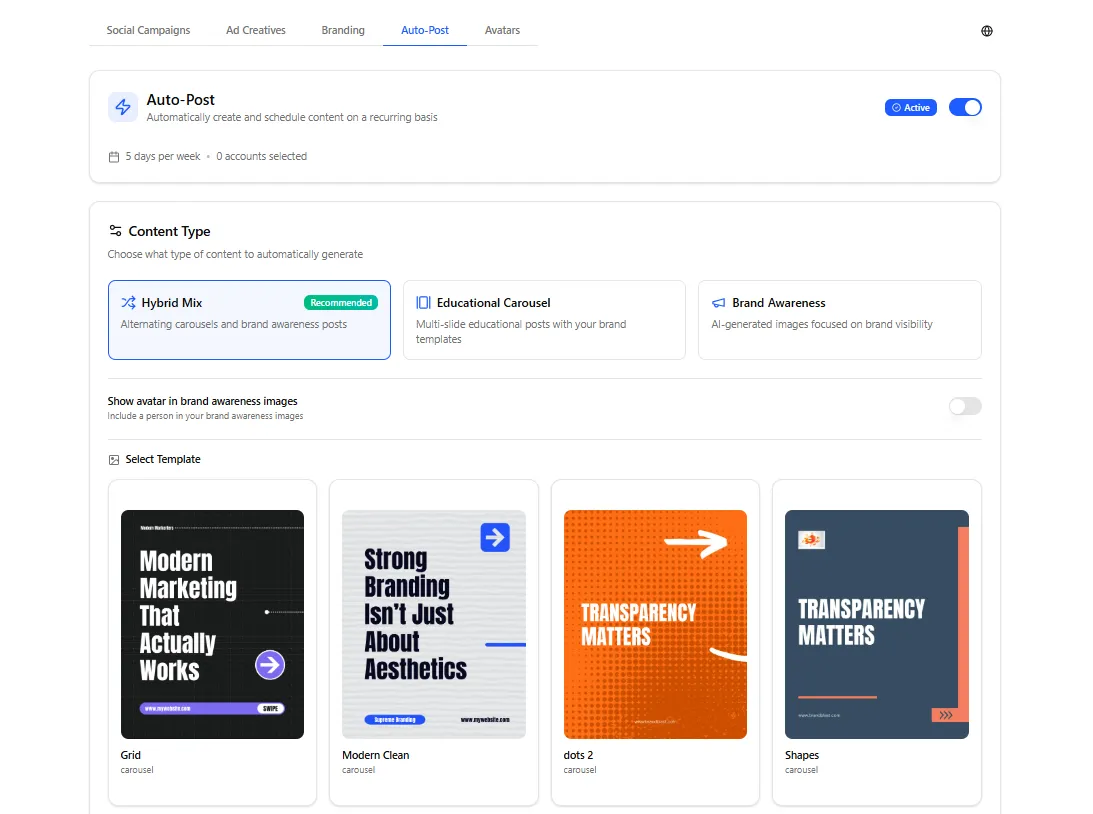The height and width of the screenshot is (814, 1093).
Task: Enable show avatar in brand awareness images
Action: click(x=965, y=406)
